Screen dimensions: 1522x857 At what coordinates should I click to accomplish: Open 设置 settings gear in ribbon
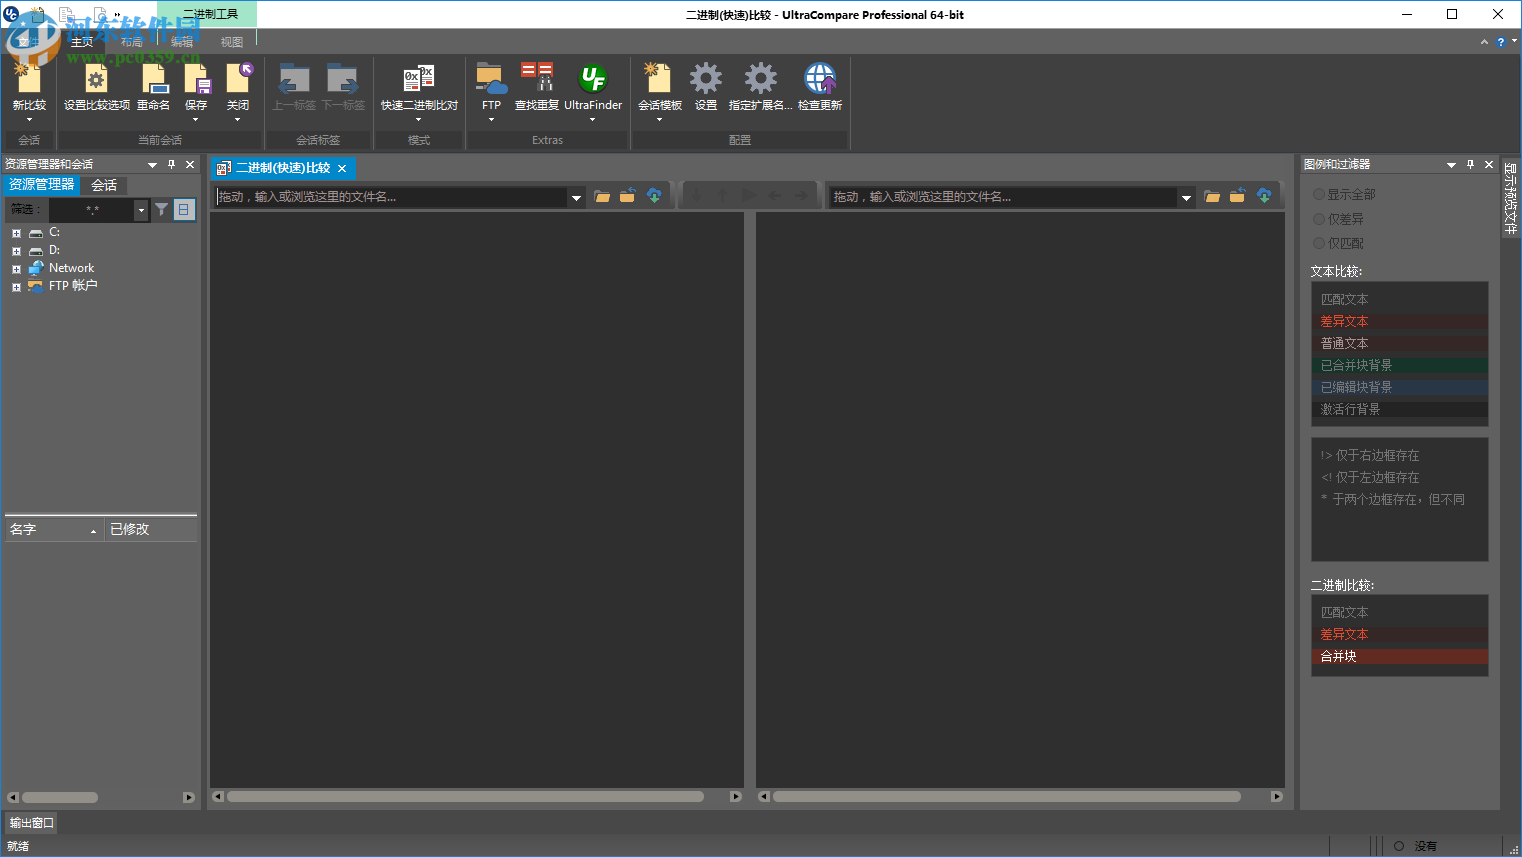pyautogui.click(x=706, y=79)
